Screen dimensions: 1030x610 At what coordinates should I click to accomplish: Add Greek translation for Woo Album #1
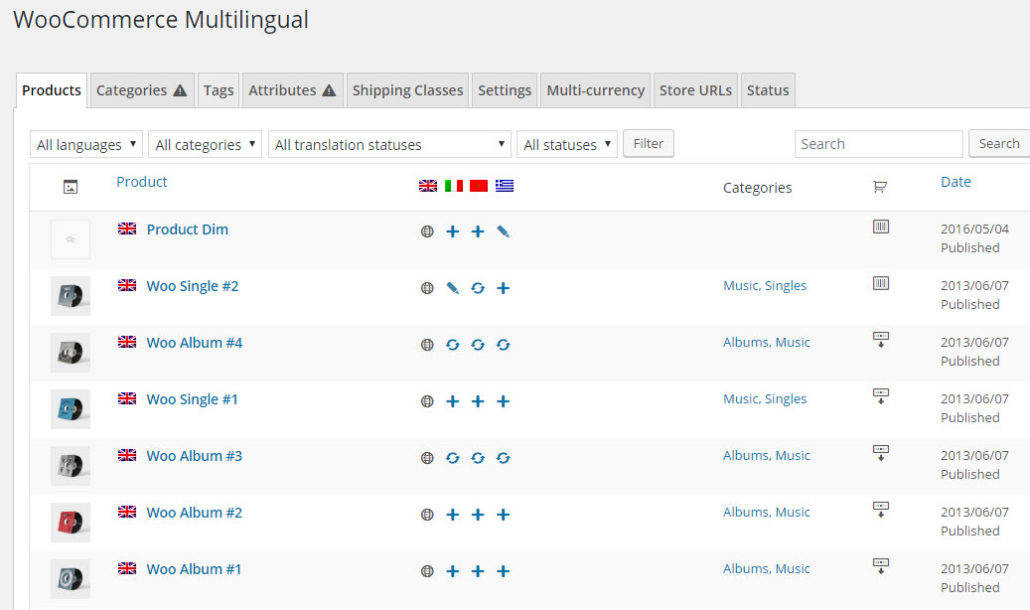pyautogui.click(x=503, y=571)
